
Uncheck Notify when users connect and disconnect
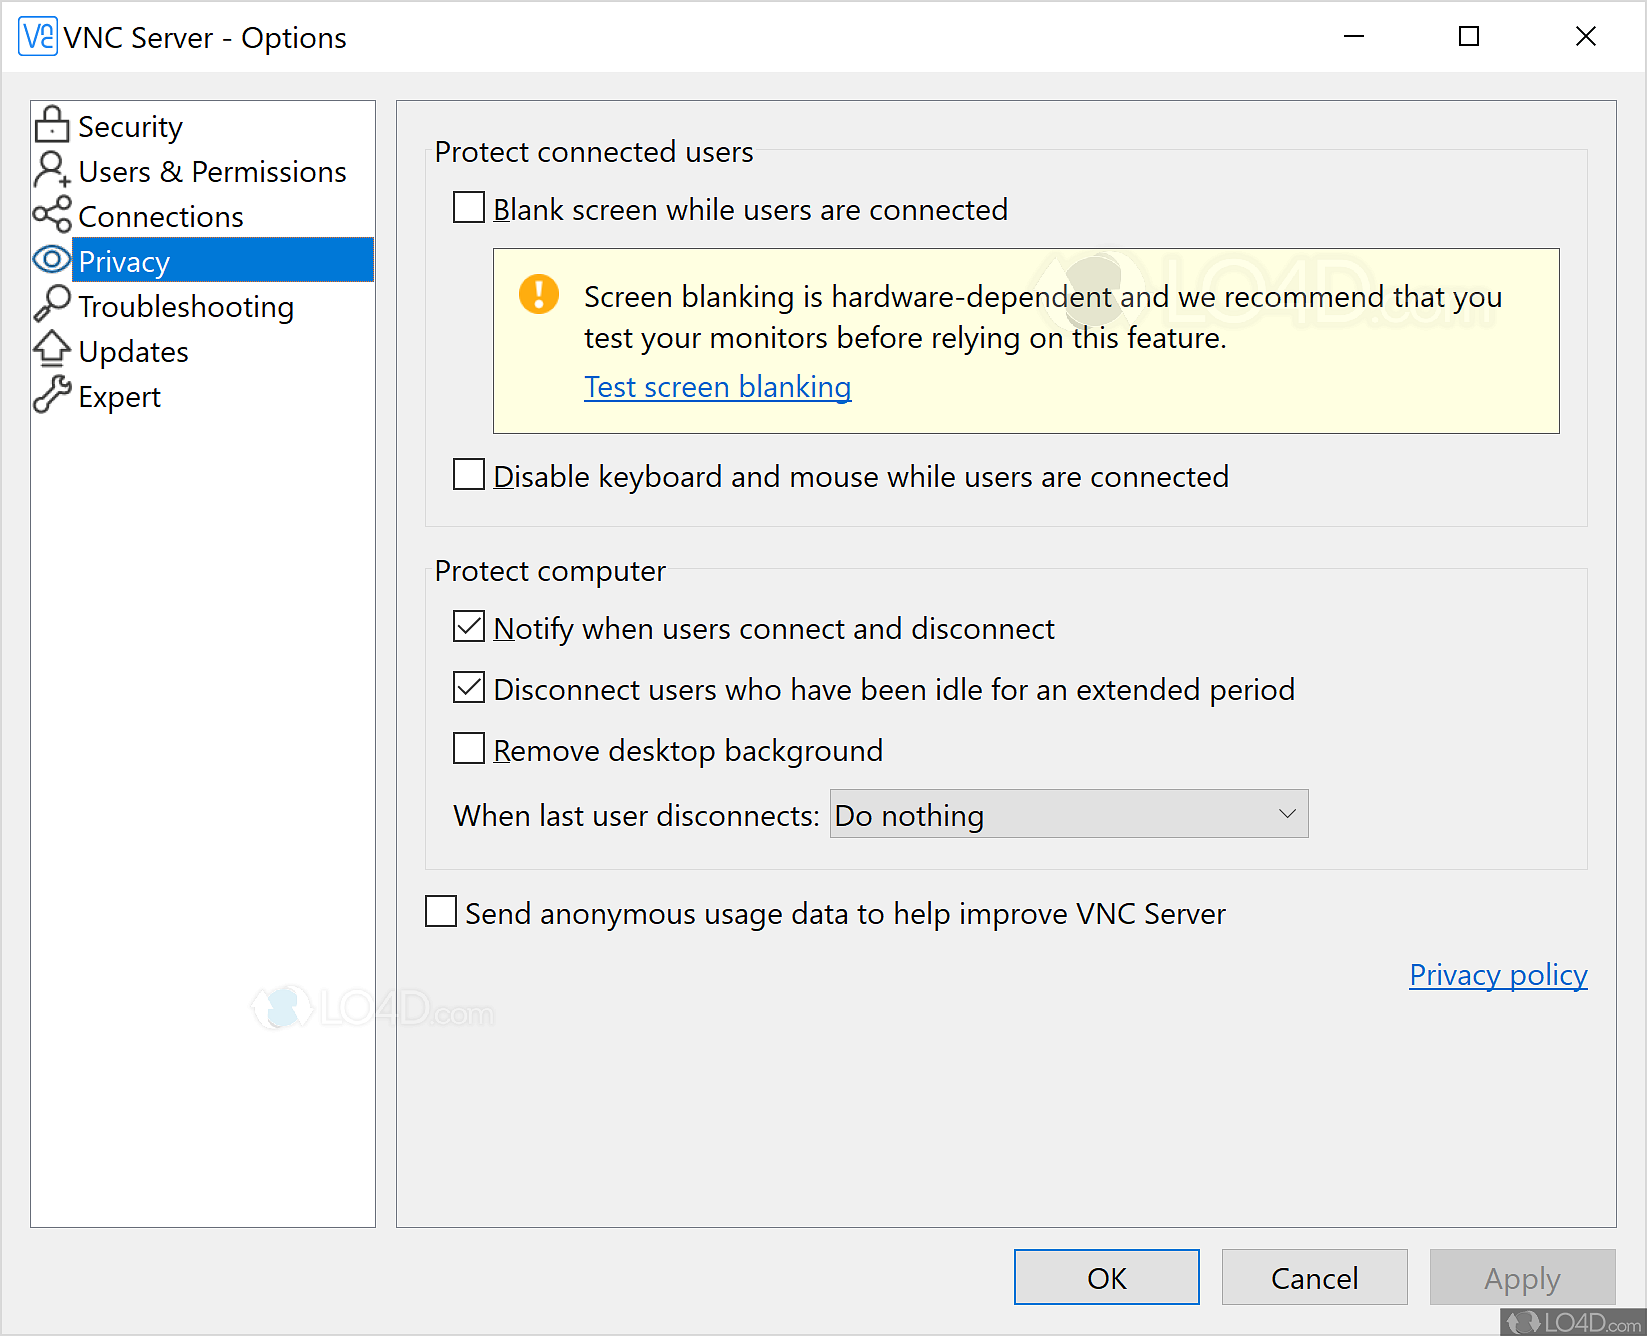(469, 627)
